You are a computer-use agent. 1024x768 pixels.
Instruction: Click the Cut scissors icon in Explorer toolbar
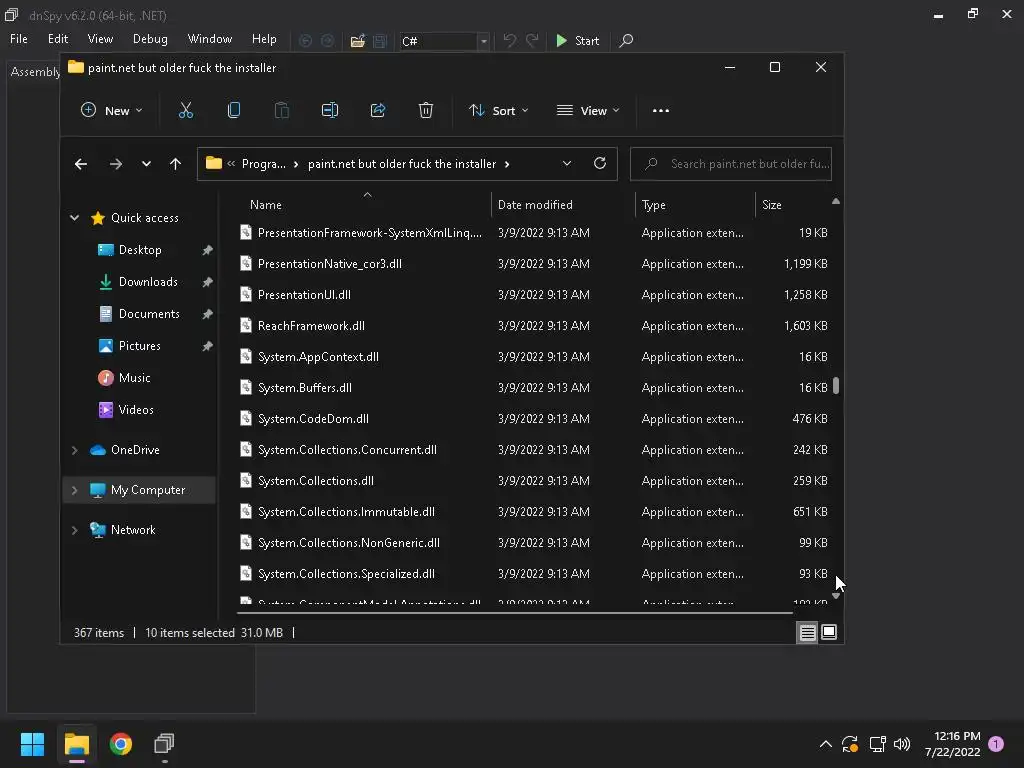point(186,110)
